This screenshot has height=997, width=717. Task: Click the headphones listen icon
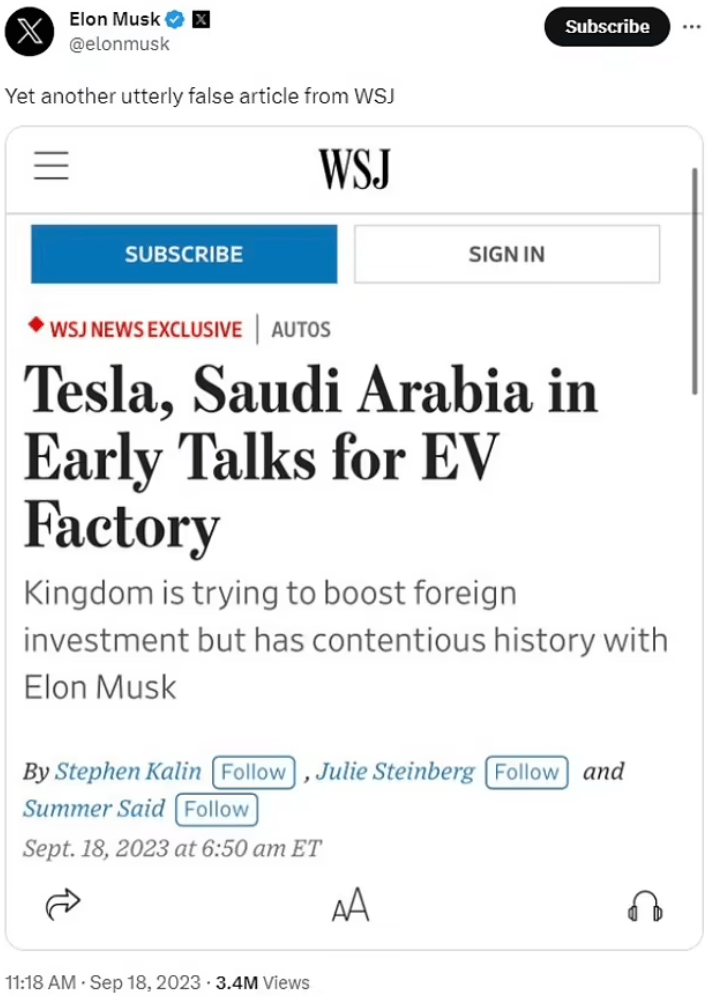[x=645, y=905]
